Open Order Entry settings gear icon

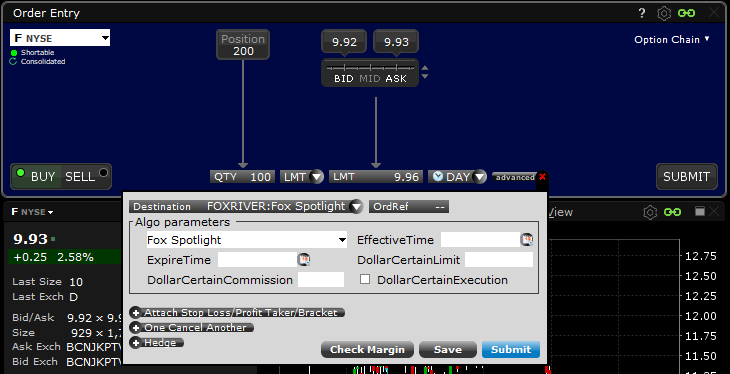tap(664, 14)
